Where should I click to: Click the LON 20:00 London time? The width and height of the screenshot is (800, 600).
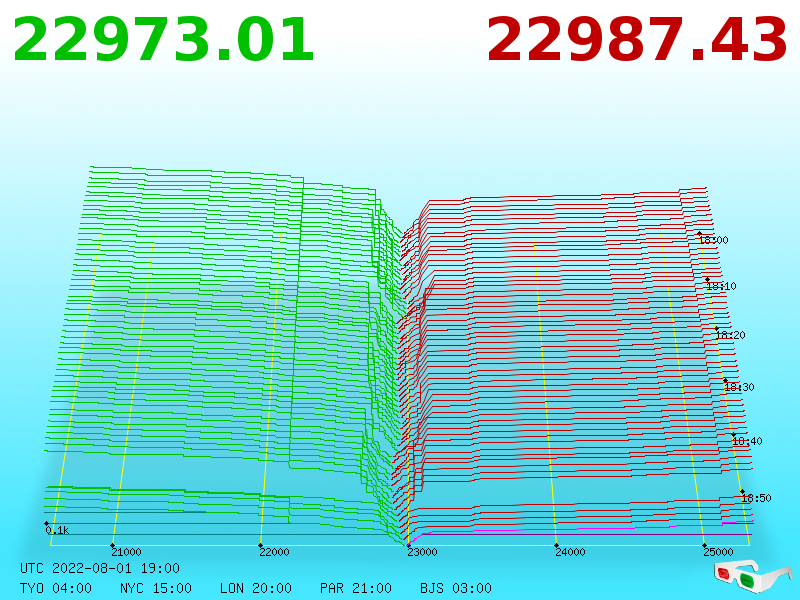tap(256, 588)
